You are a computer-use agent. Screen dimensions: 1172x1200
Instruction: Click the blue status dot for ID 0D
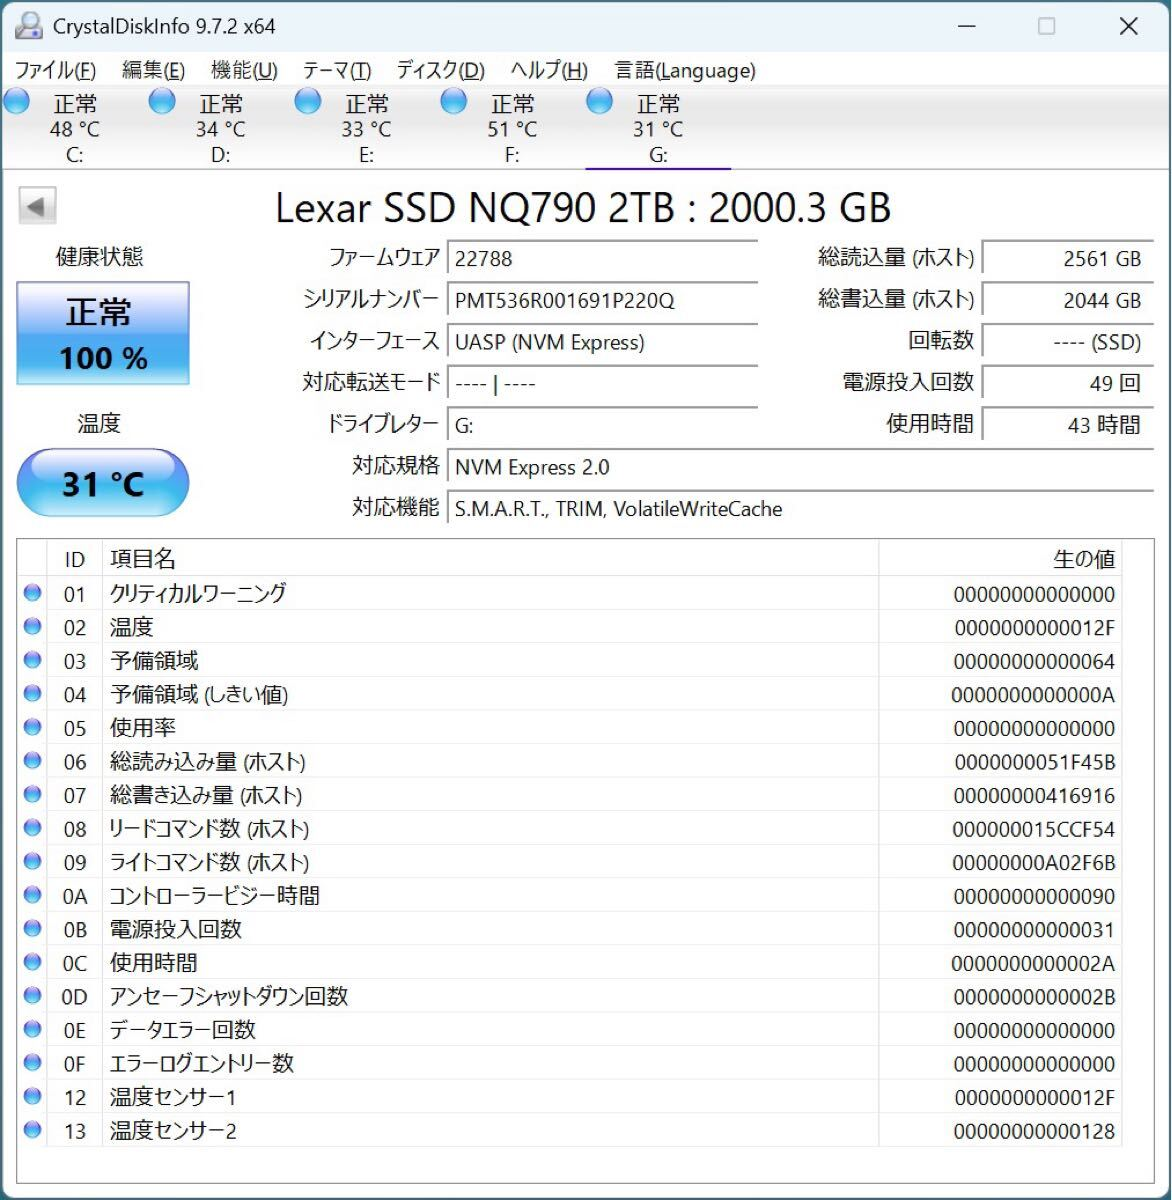coord(33,996)
